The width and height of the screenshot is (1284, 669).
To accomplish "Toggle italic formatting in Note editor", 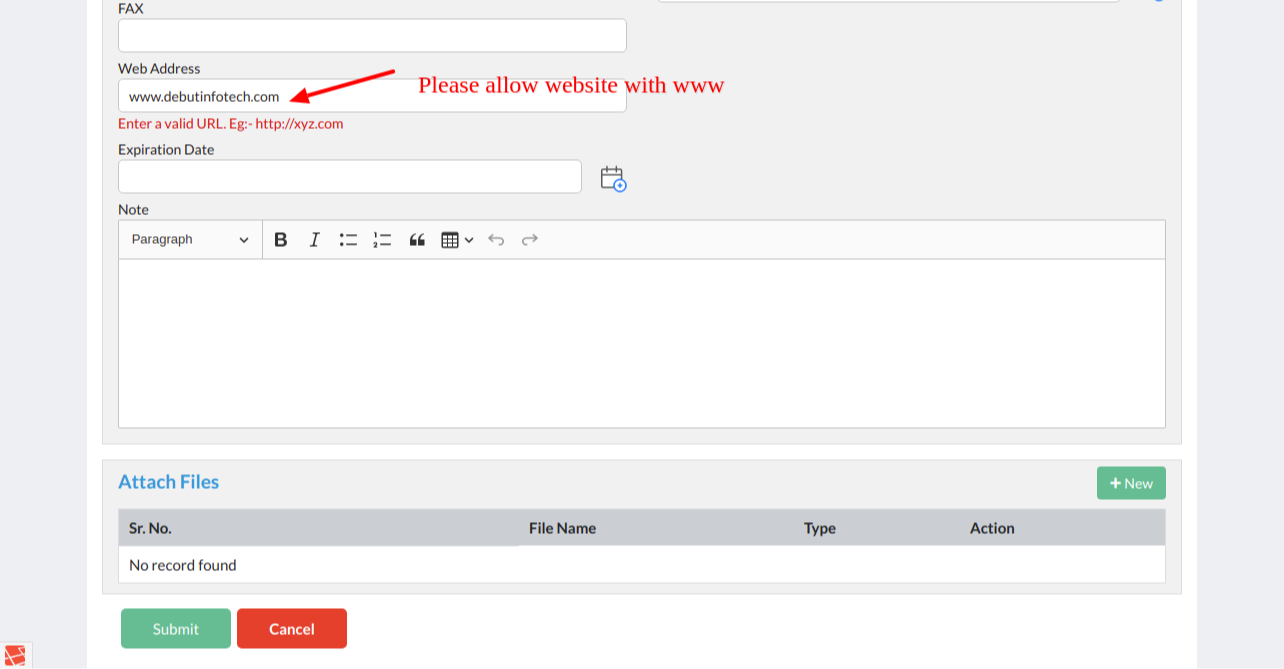I will [x=314, y=240].
